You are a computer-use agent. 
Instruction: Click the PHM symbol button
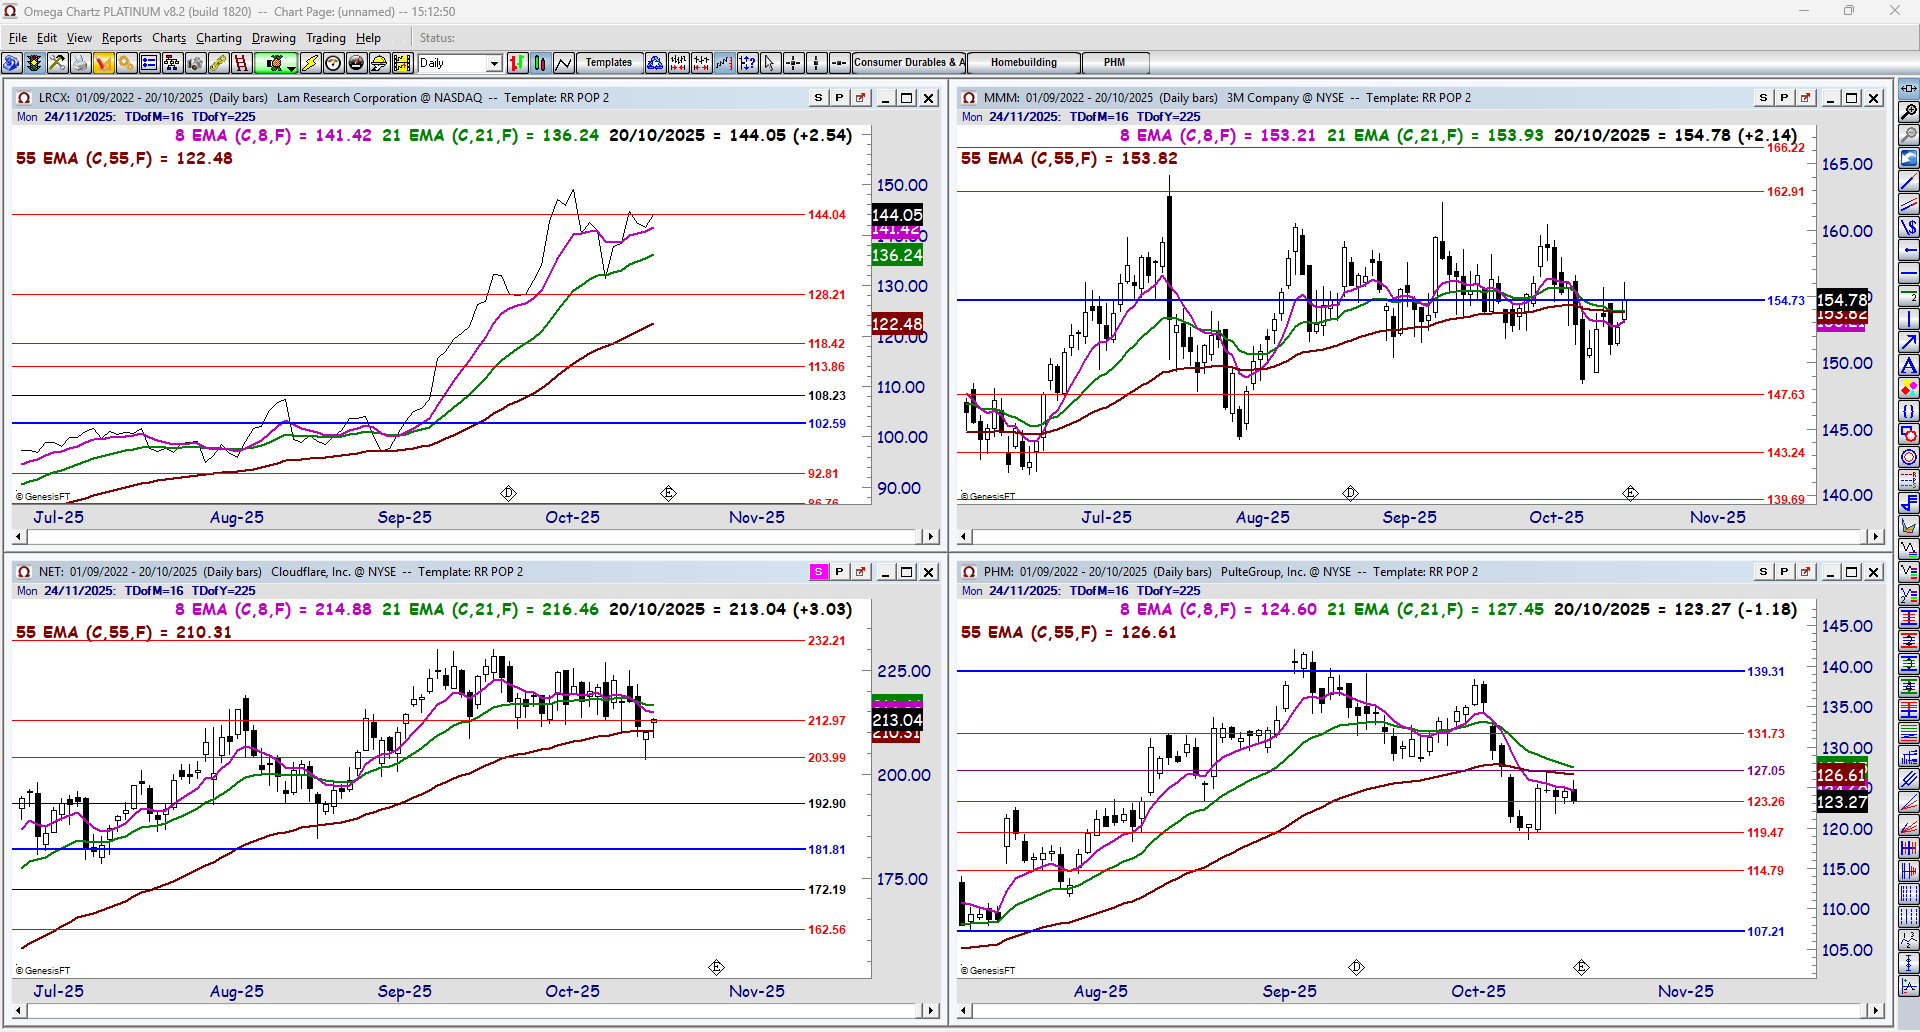tap(1115, 63)
